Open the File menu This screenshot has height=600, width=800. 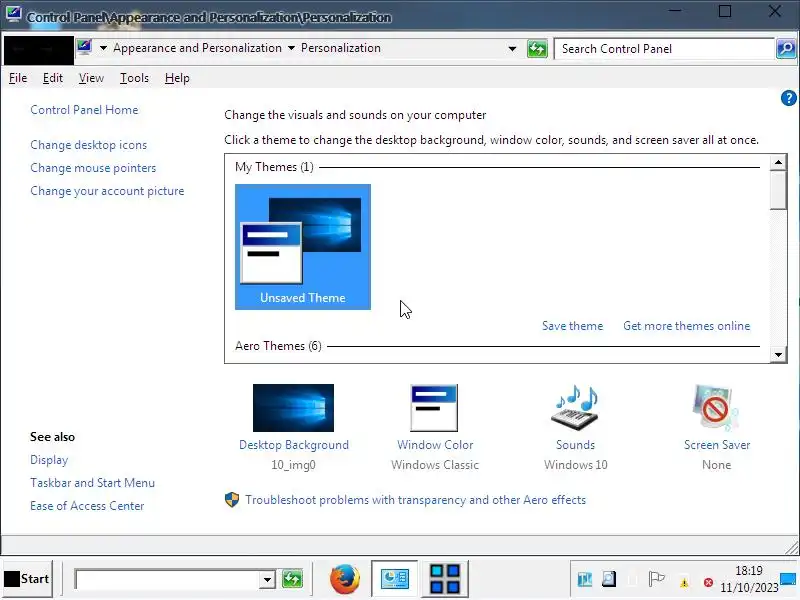[18, 78]
